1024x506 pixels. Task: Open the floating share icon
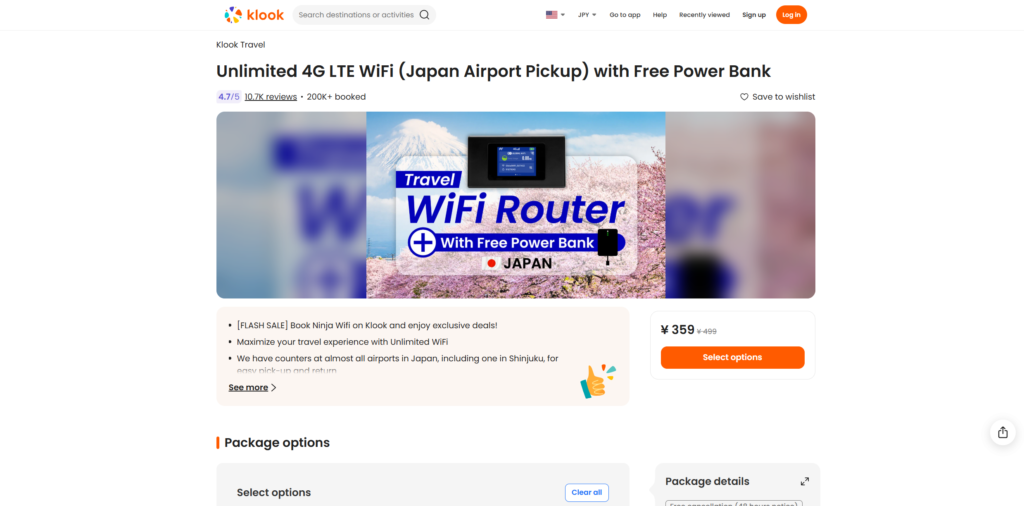1002,432
